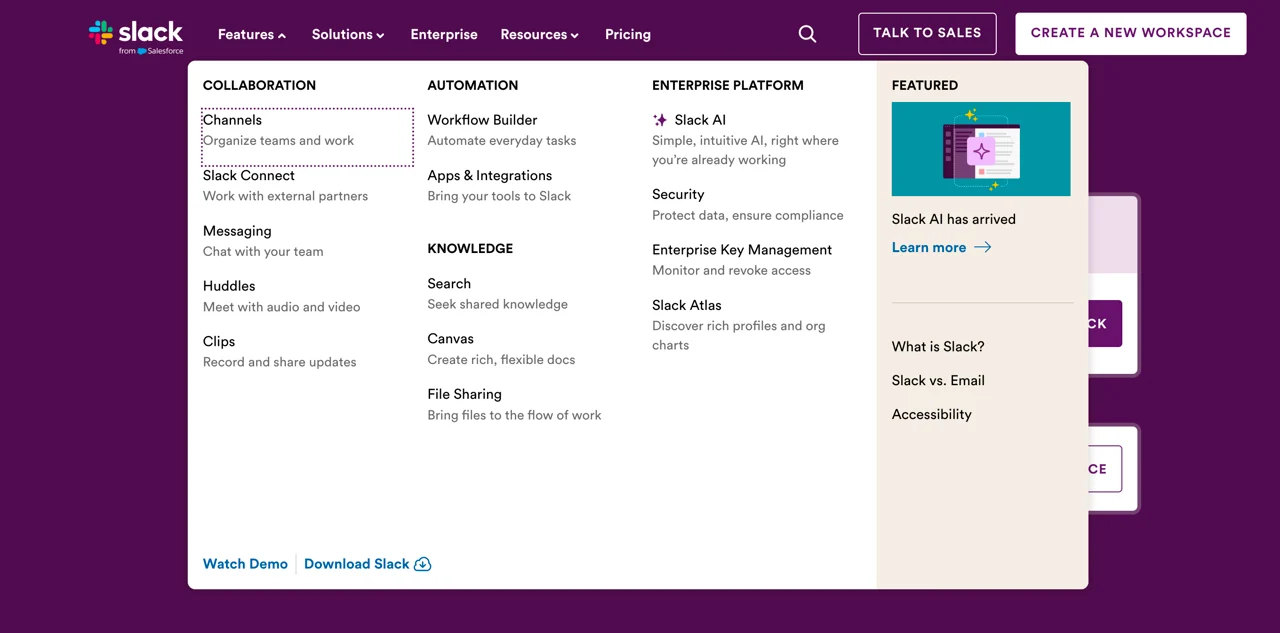Select File Sharing entry
Screen dimensions: 1280x633
coord(465,394)
